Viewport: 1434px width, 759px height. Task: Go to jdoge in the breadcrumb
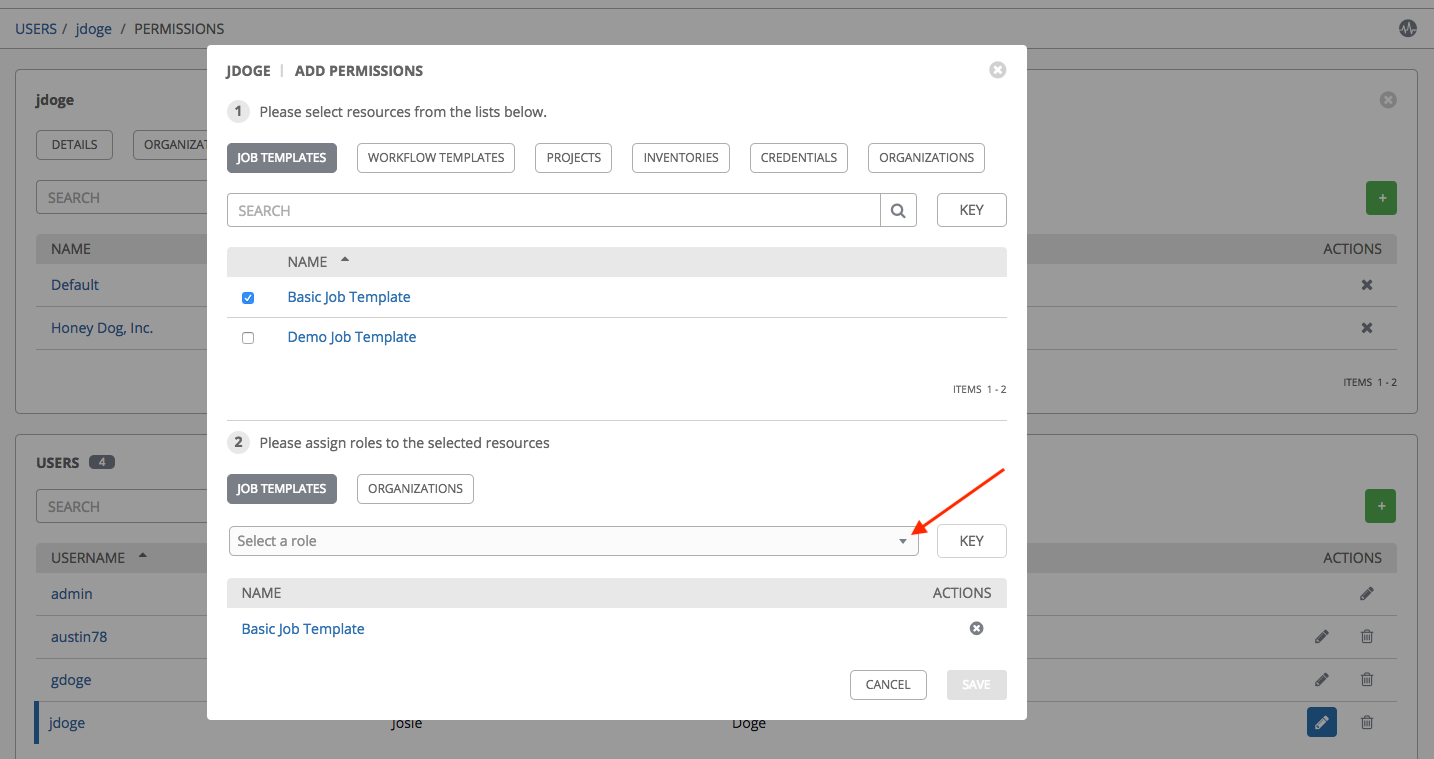point(94,29)
